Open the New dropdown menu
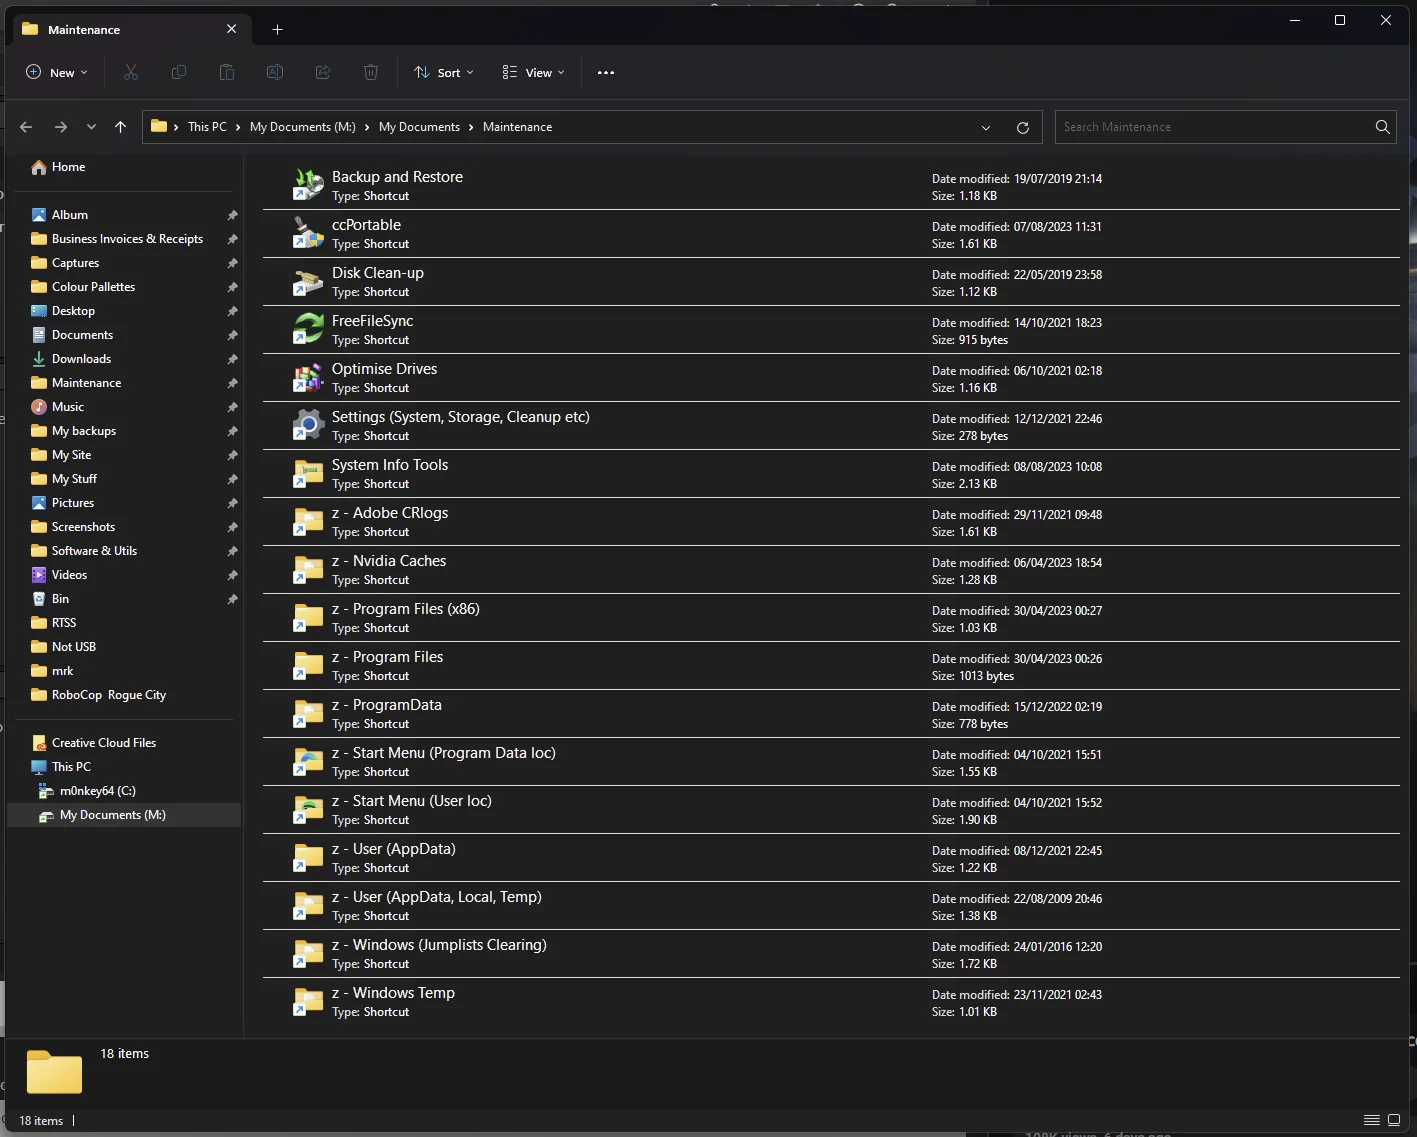Viewport: 1417px width, 1137px height. click(57, 72)
